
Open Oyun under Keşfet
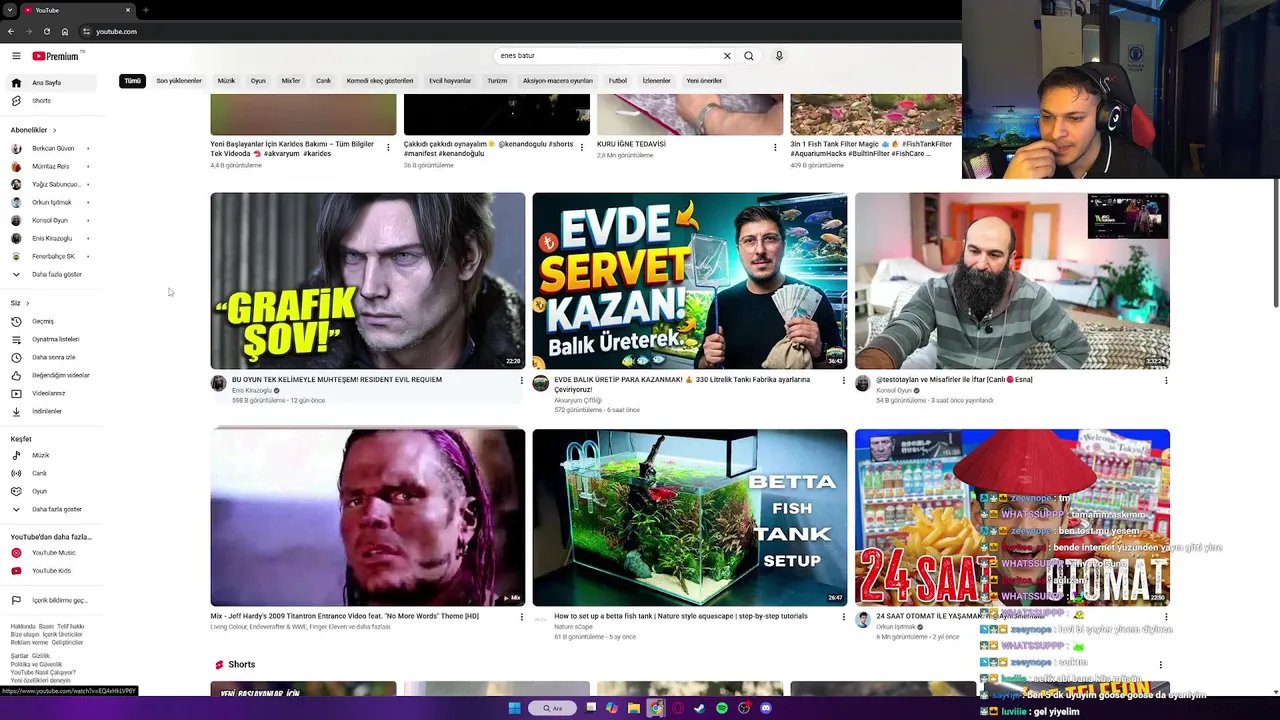pos(52,491)
